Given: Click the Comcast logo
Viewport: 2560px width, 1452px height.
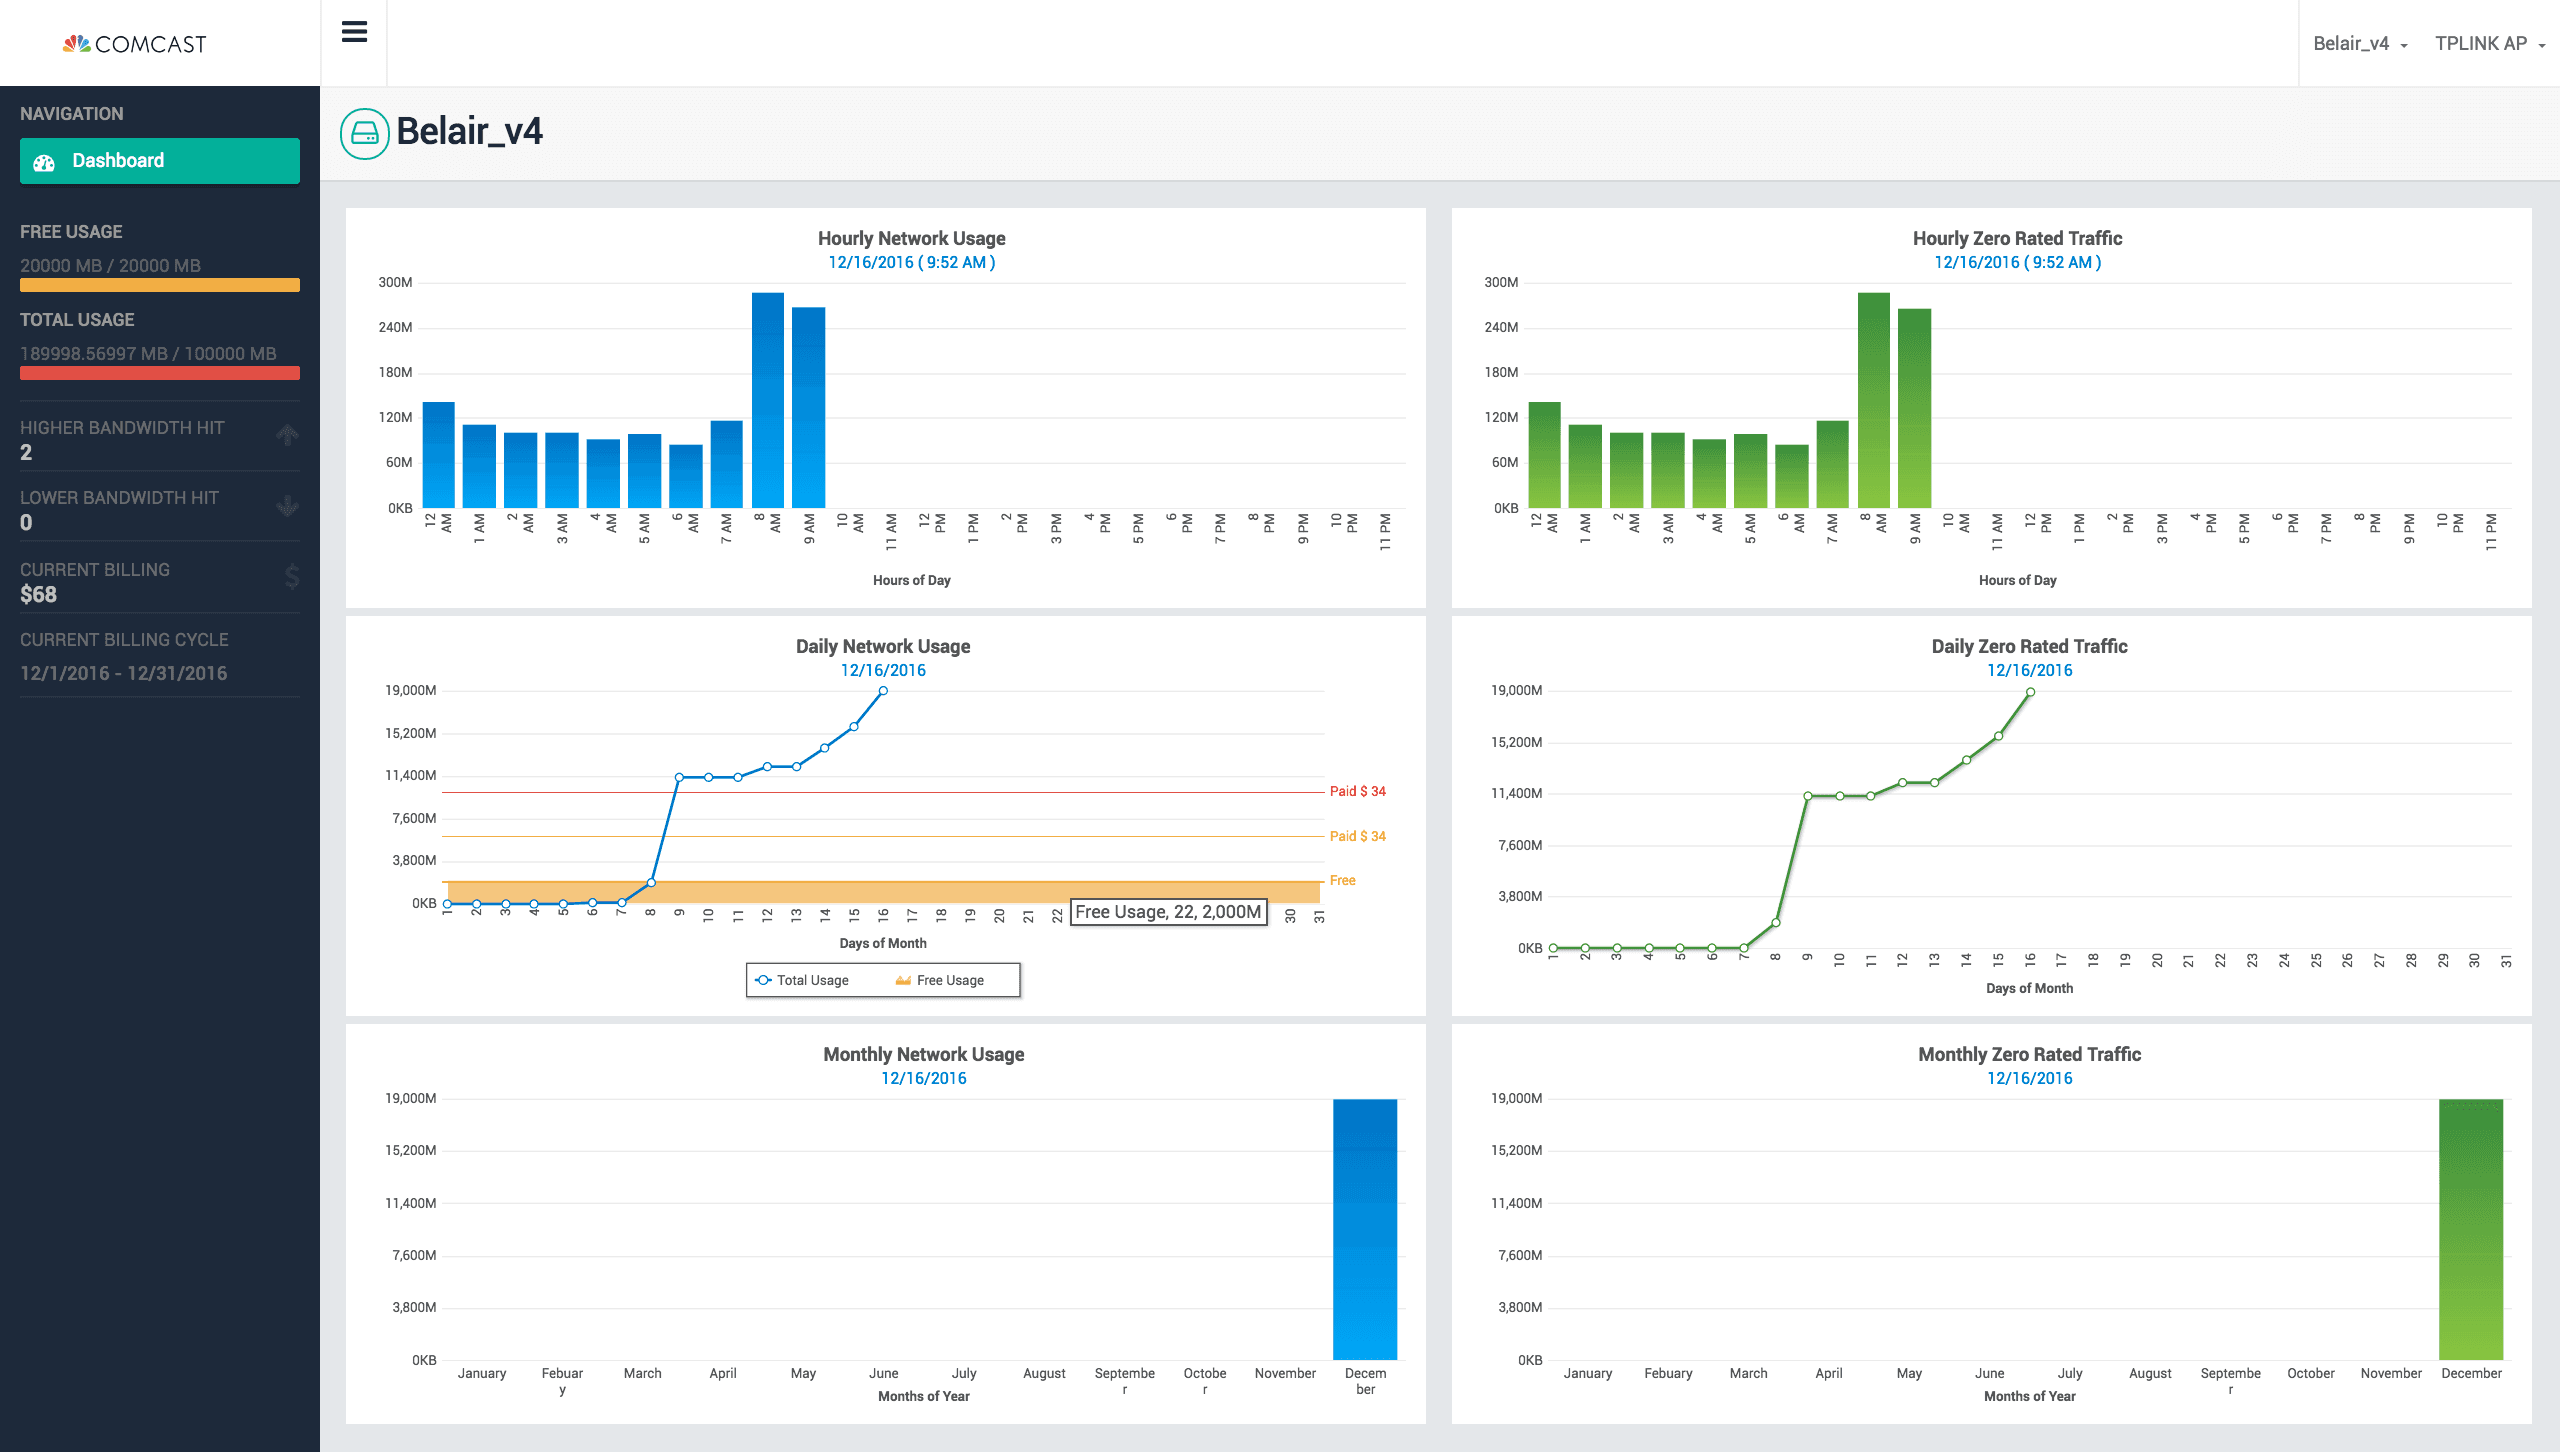Looking at the screenshot, I should click(x=135, y=44).
